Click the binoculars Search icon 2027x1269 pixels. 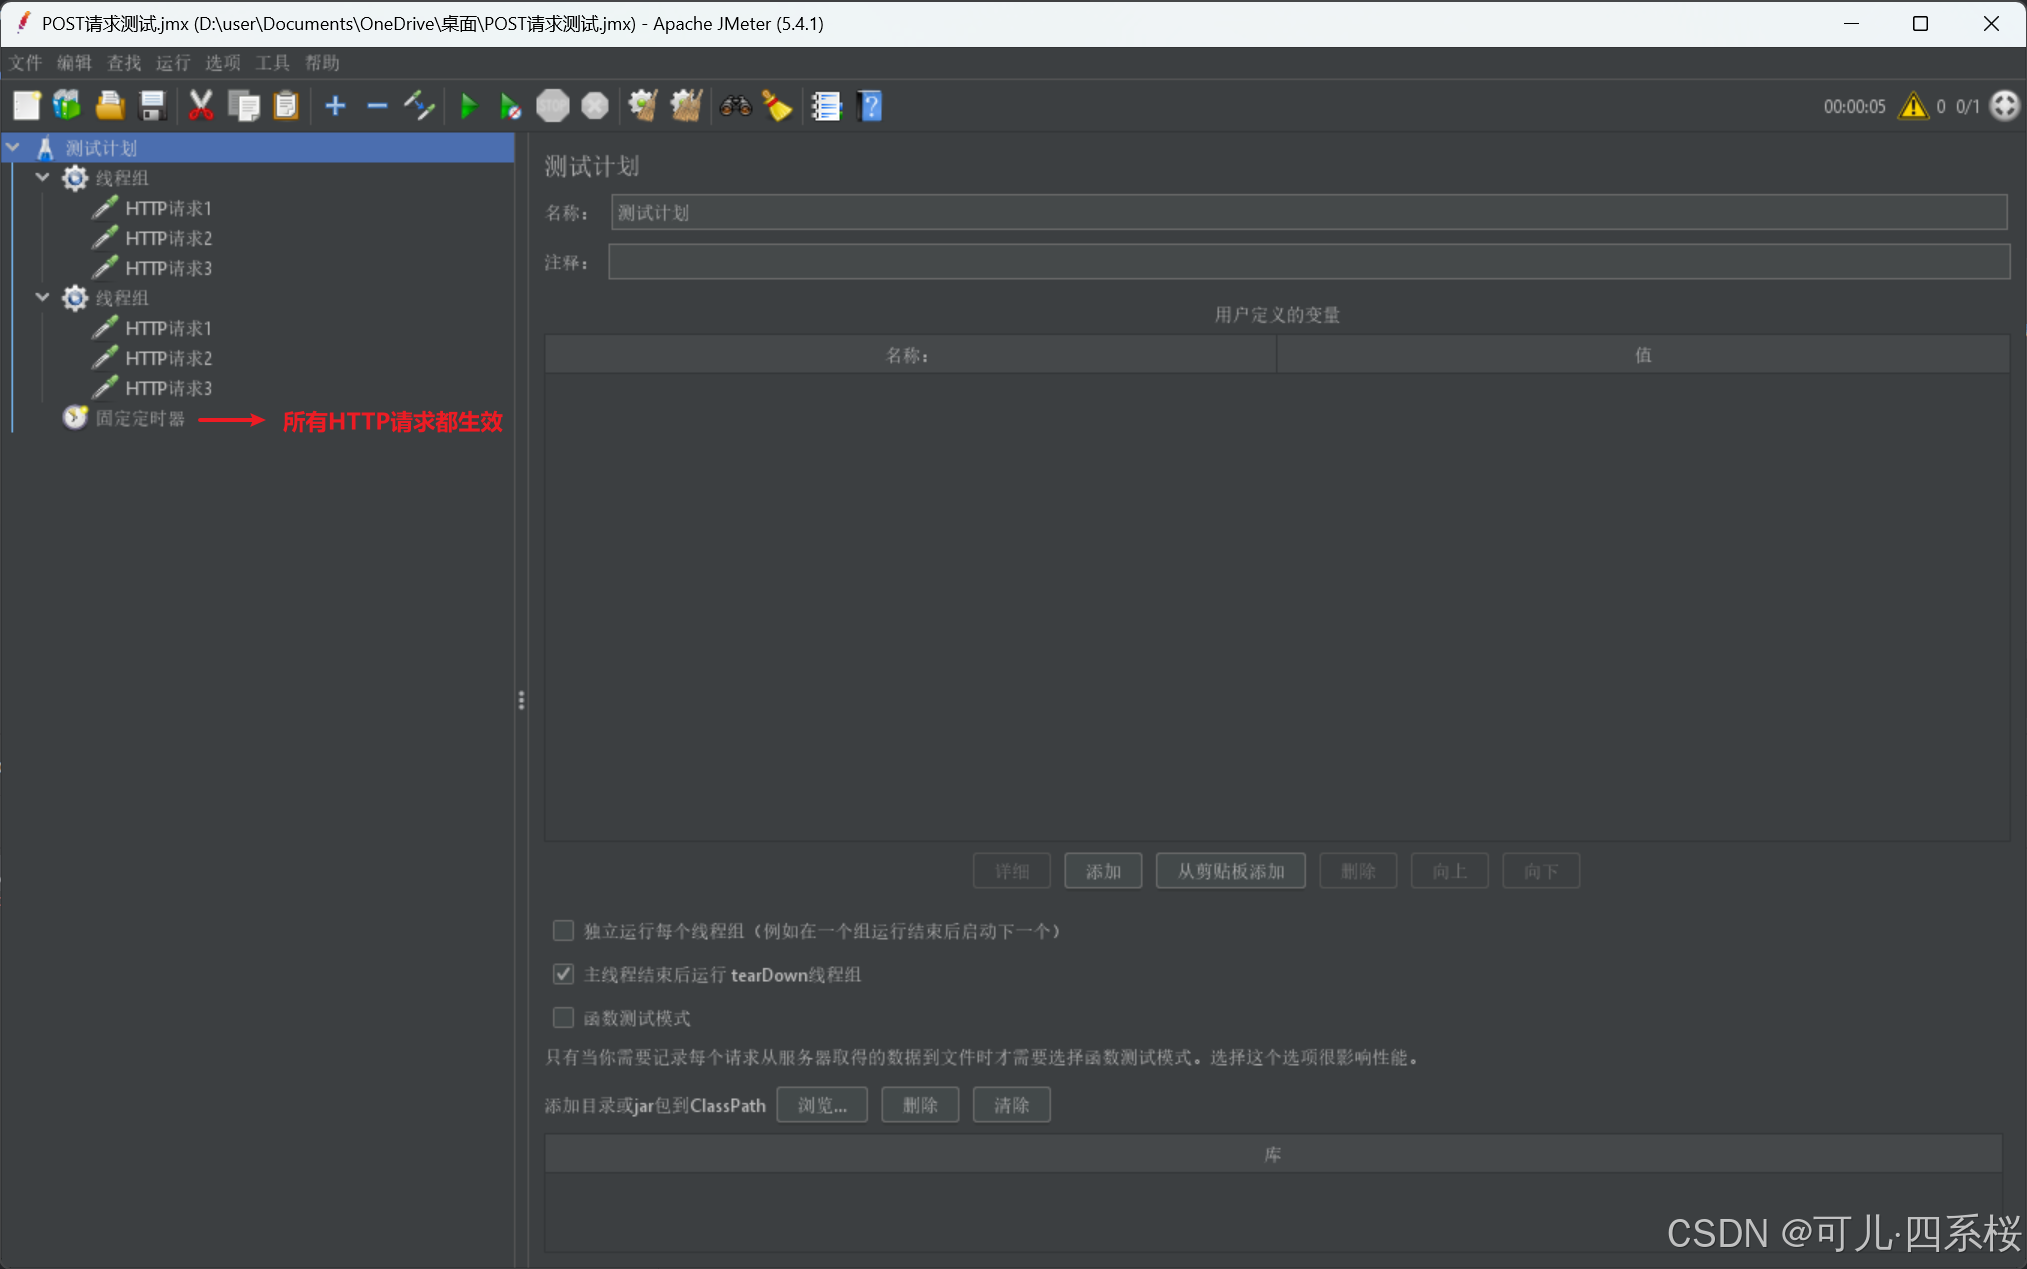(736, 106)
